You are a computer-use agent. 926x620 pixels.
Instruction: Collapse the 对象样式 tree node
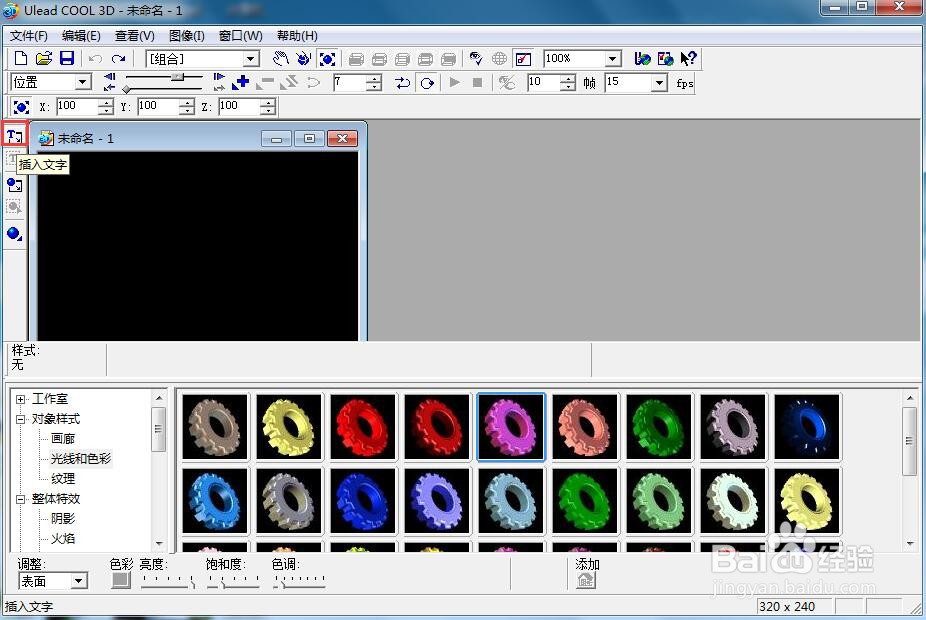pos(21,419)
